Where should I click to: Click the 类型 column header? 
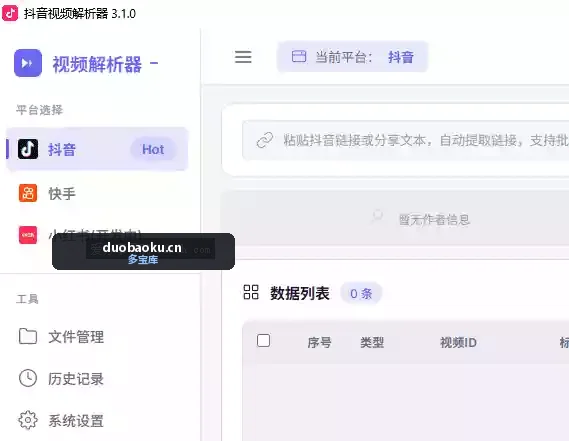pyautogui.click(x=372, y=342)
